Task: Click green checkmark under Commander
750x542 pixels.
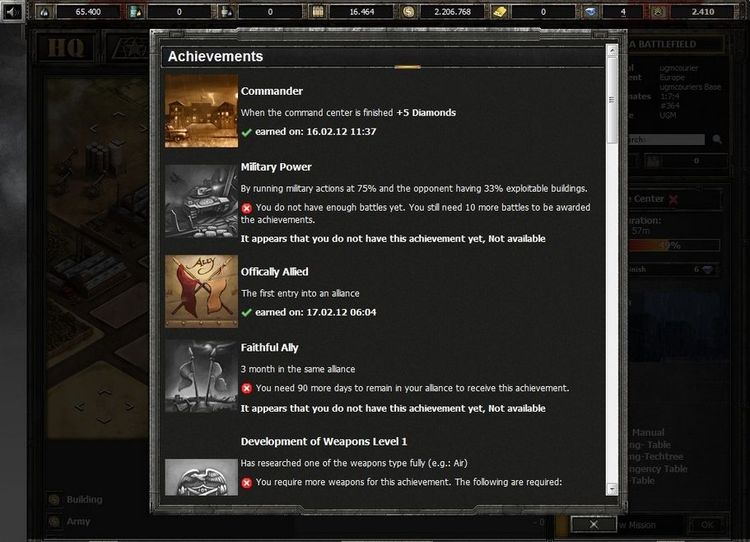Action: pos(246,133)
